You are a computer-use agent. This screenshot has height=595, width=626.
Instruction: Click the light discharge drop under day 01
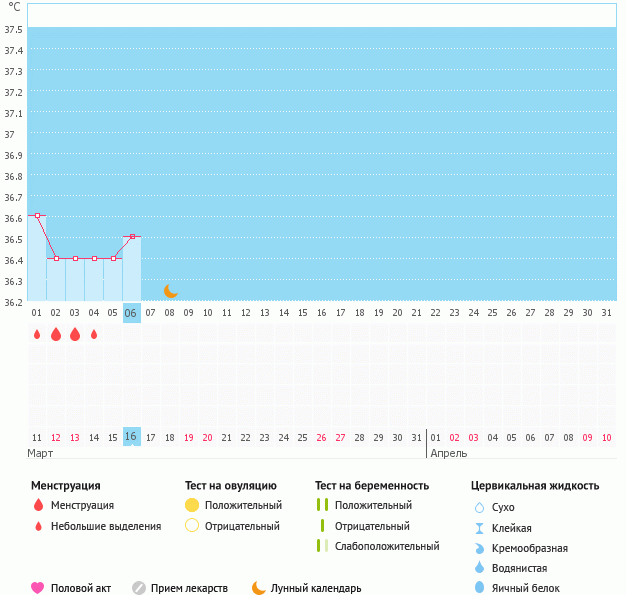click(37, 334)
